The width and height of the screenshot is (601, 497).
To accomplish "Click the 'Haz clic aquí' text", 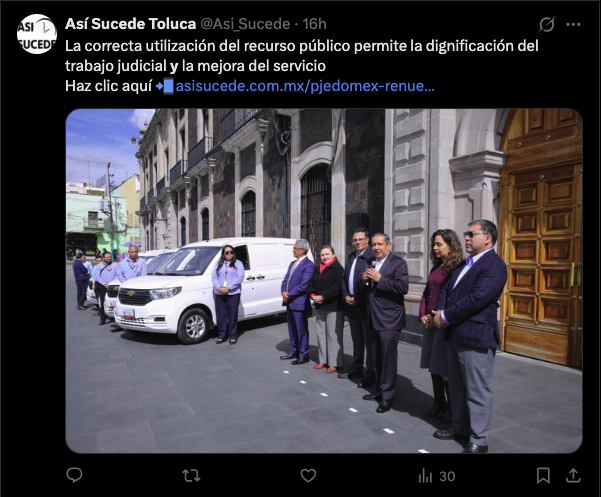I will pos(108,86).
